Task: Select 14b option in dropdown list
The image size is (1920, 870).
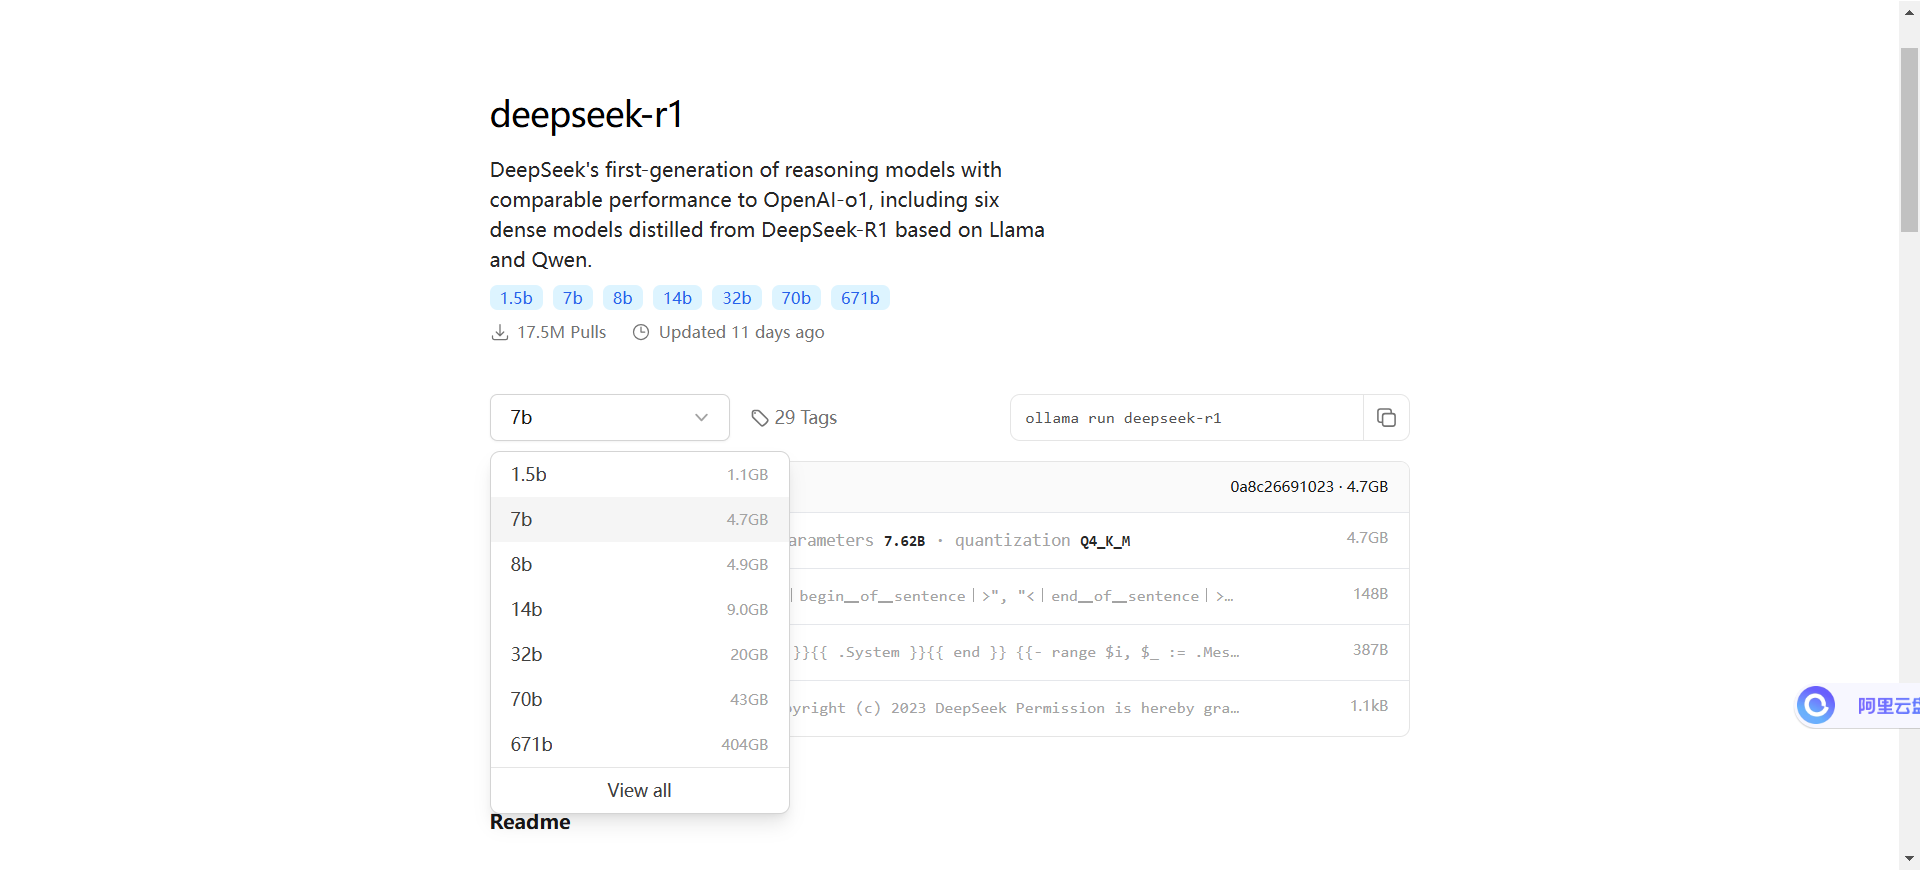Action: [640, 610]
